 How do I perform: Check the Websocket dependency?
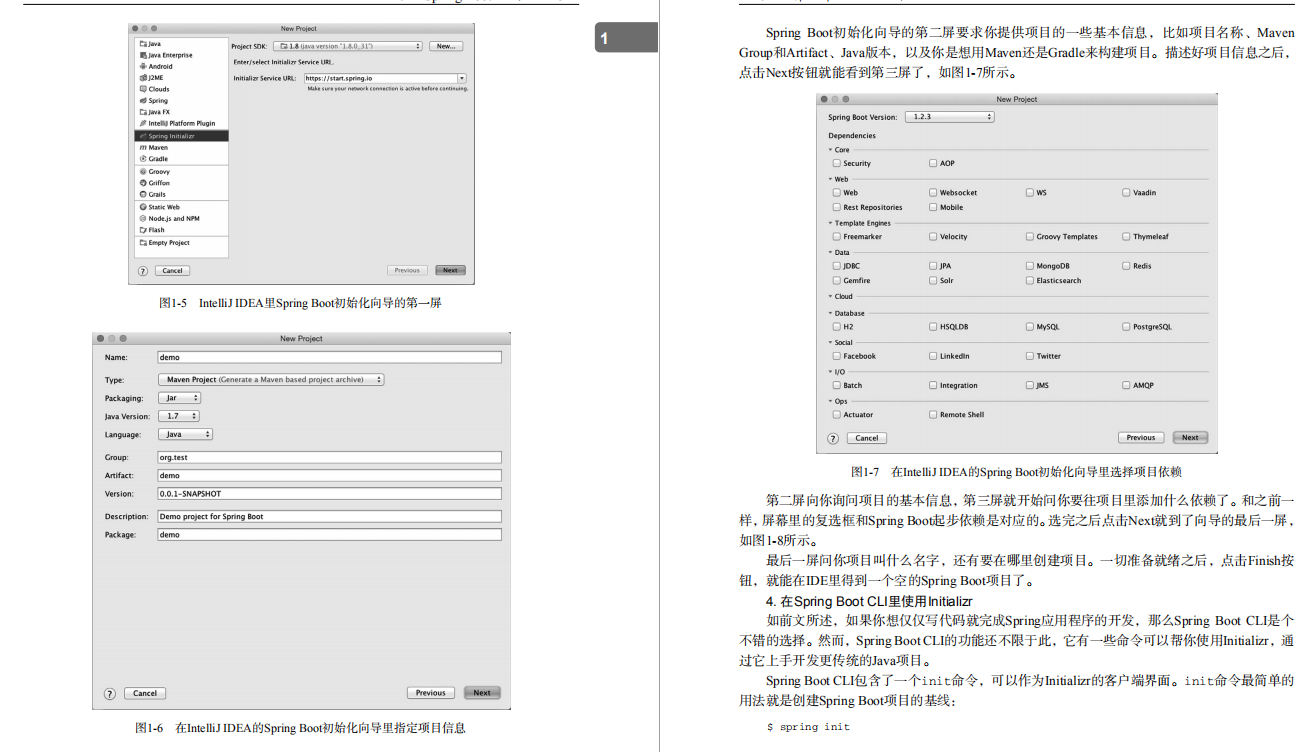click(x=933, y=192)
